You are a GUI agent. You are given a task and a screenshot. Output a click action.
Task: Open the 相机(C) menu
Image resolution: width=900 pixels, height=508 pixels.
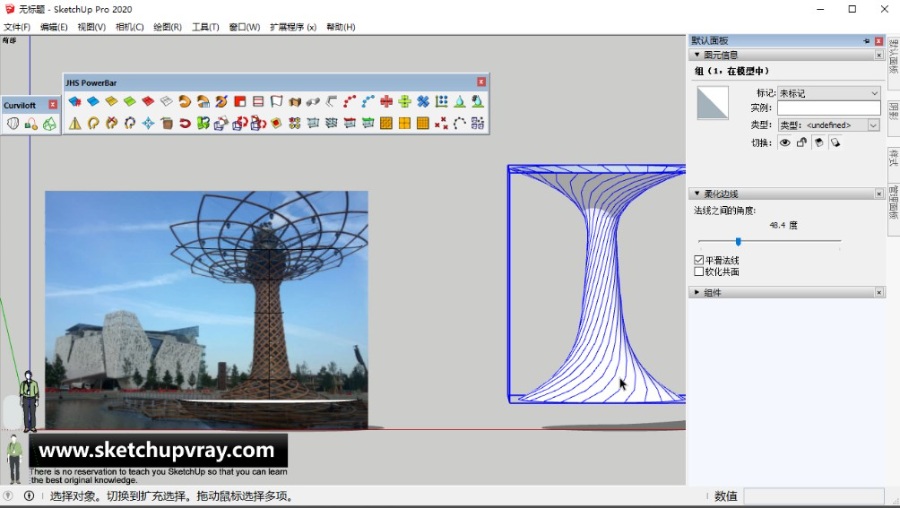pyautogui.click(x=129, y=27)
